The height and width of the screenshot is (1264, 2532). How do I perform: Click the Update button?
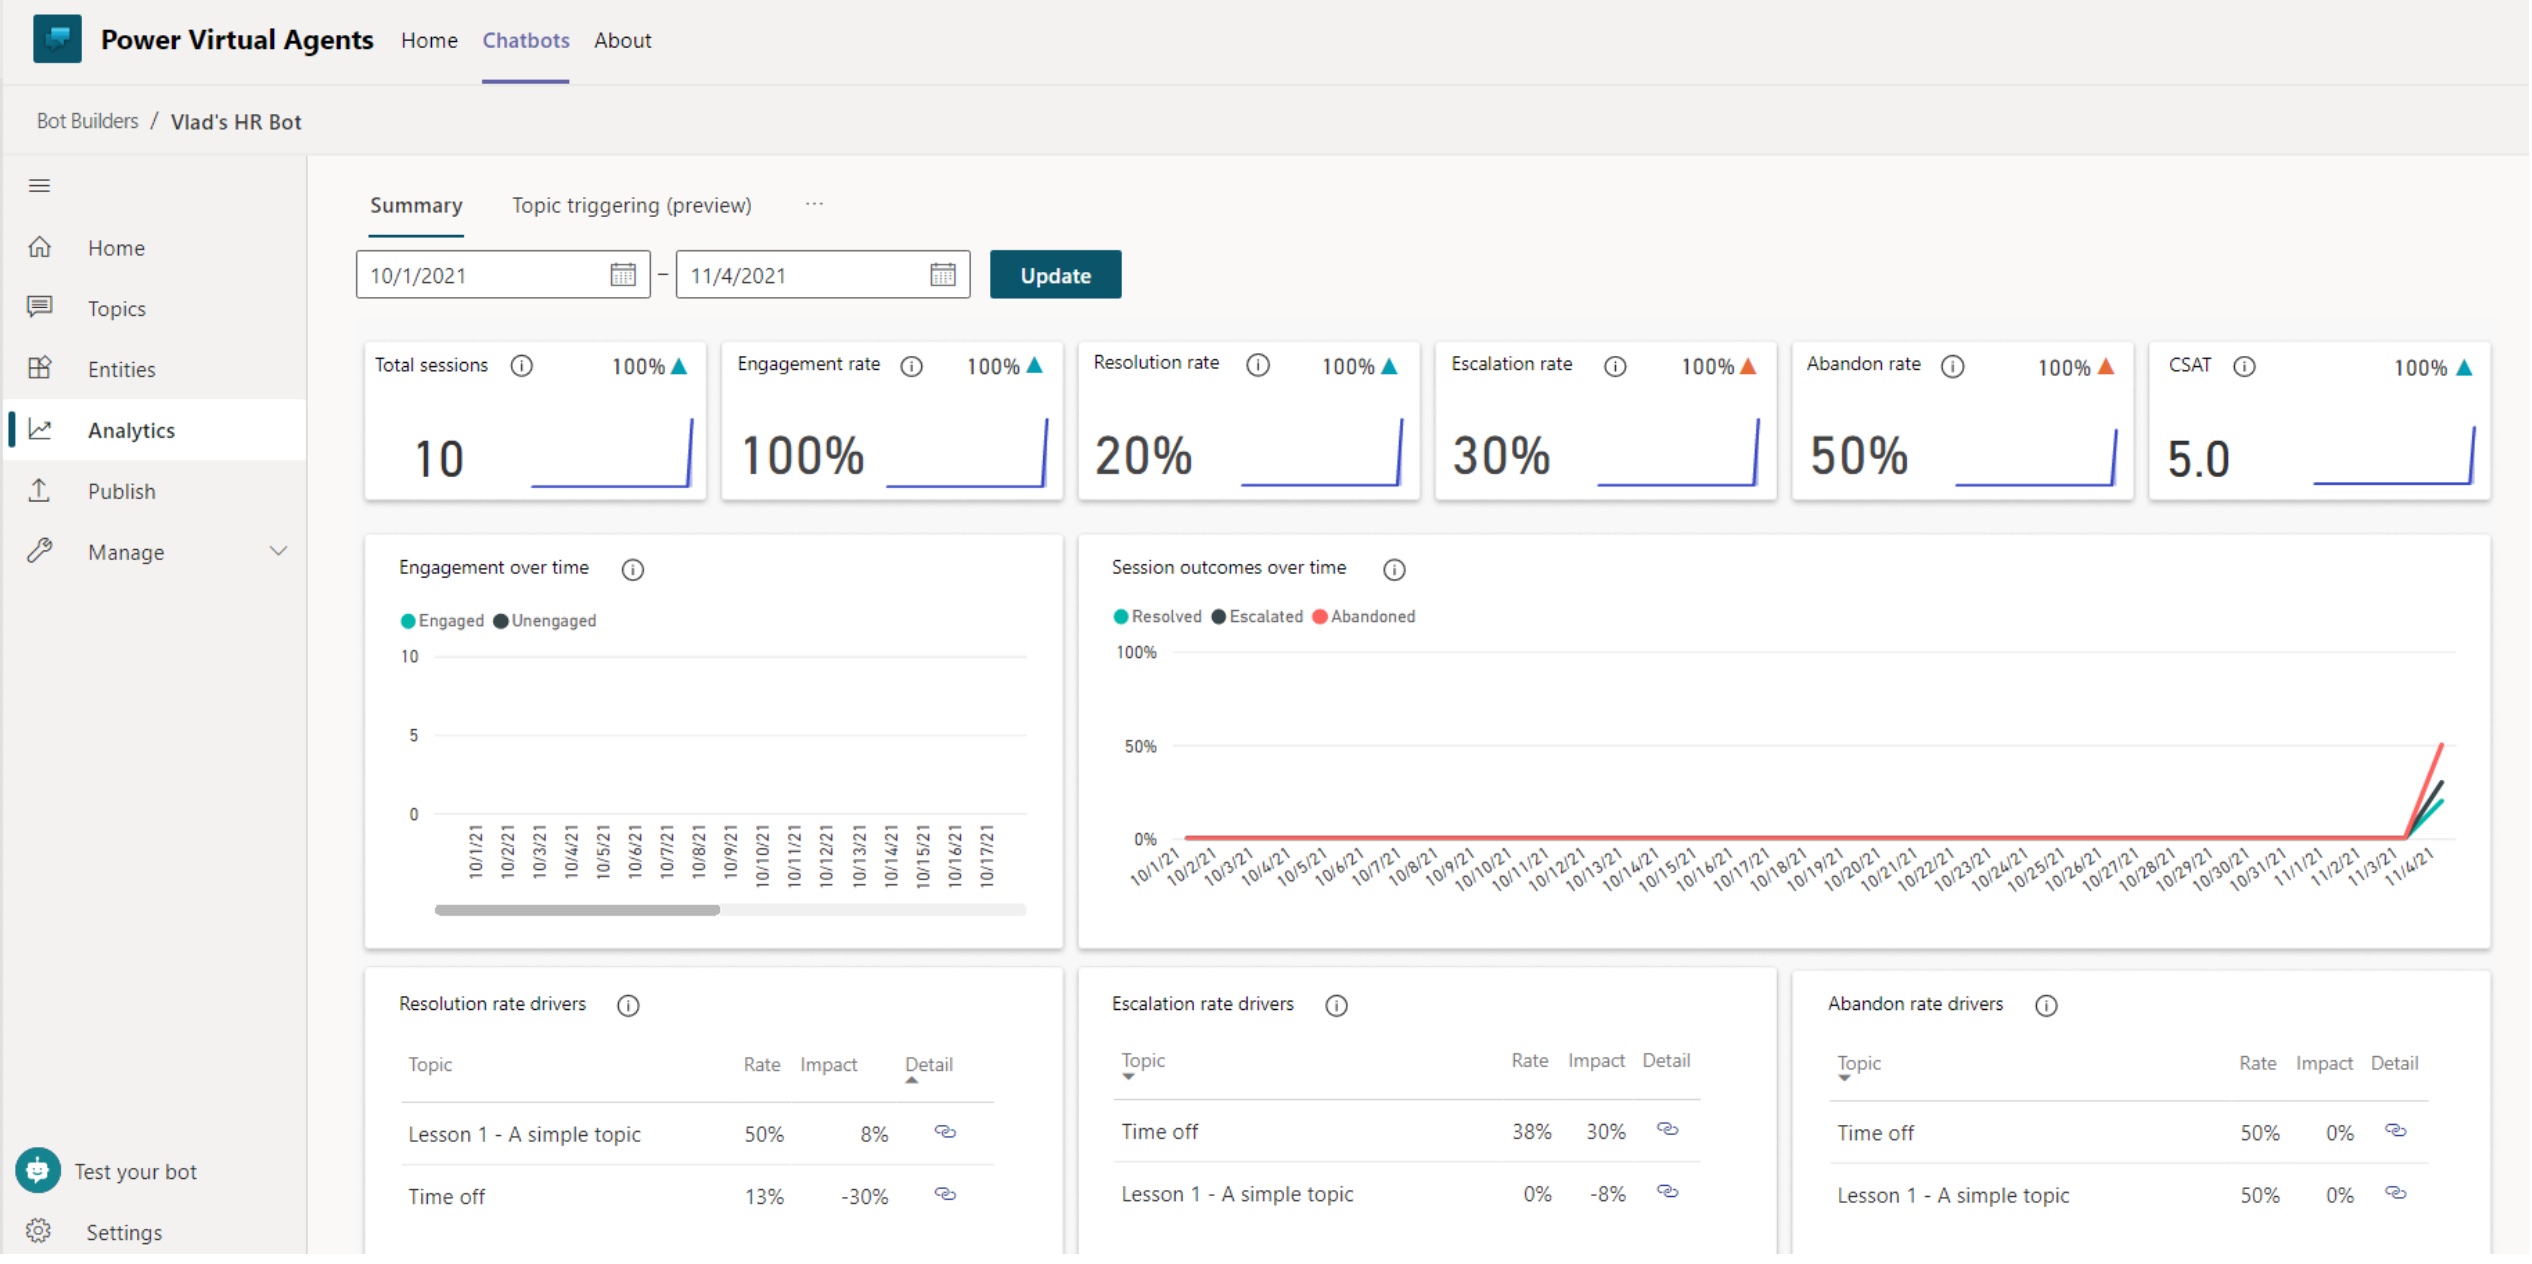[x=1055, y=274]
